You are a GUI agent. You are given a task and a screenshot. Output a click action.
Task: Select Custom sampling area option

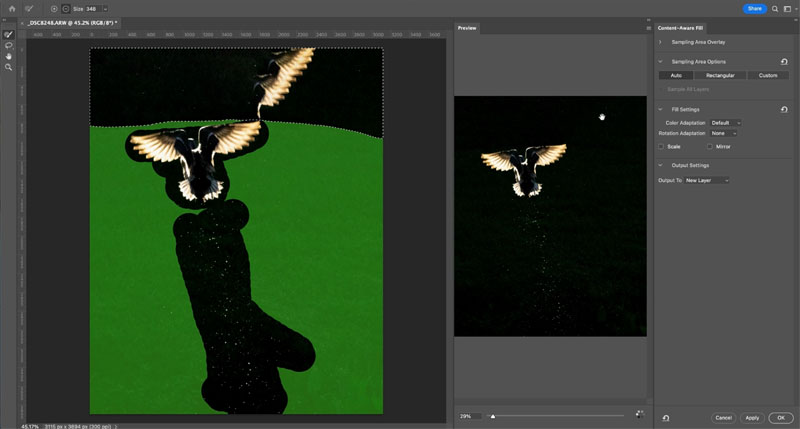(x=767, y=75)
